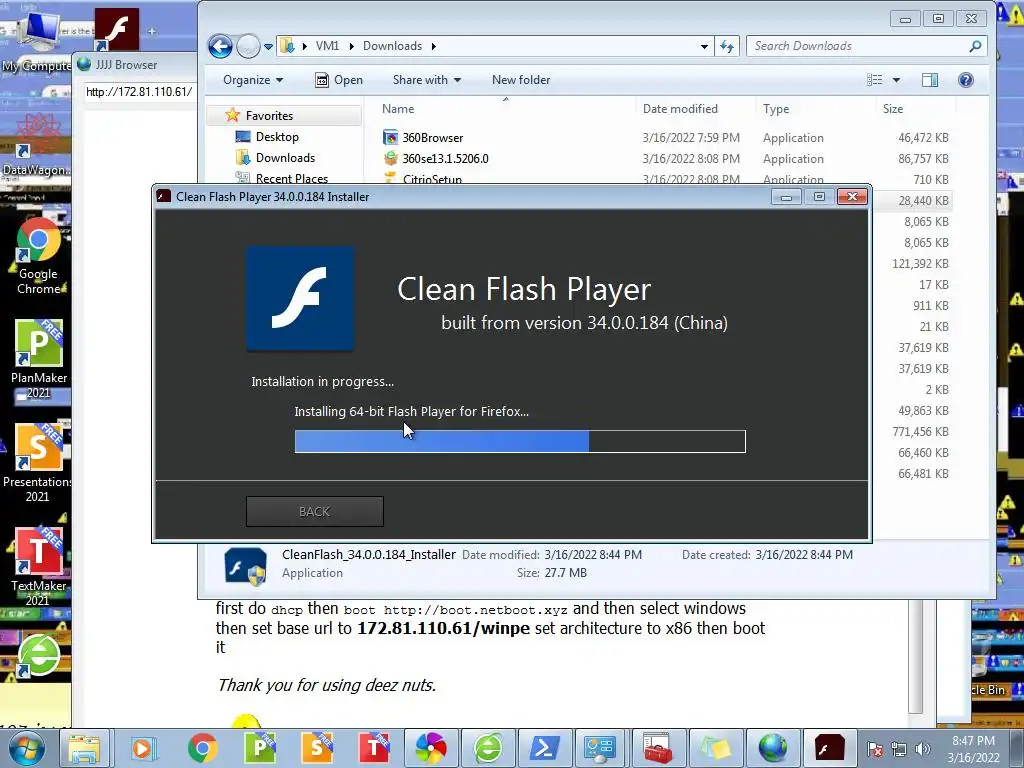
Task: Open Explorer help icon
Action: pos(966,80)
